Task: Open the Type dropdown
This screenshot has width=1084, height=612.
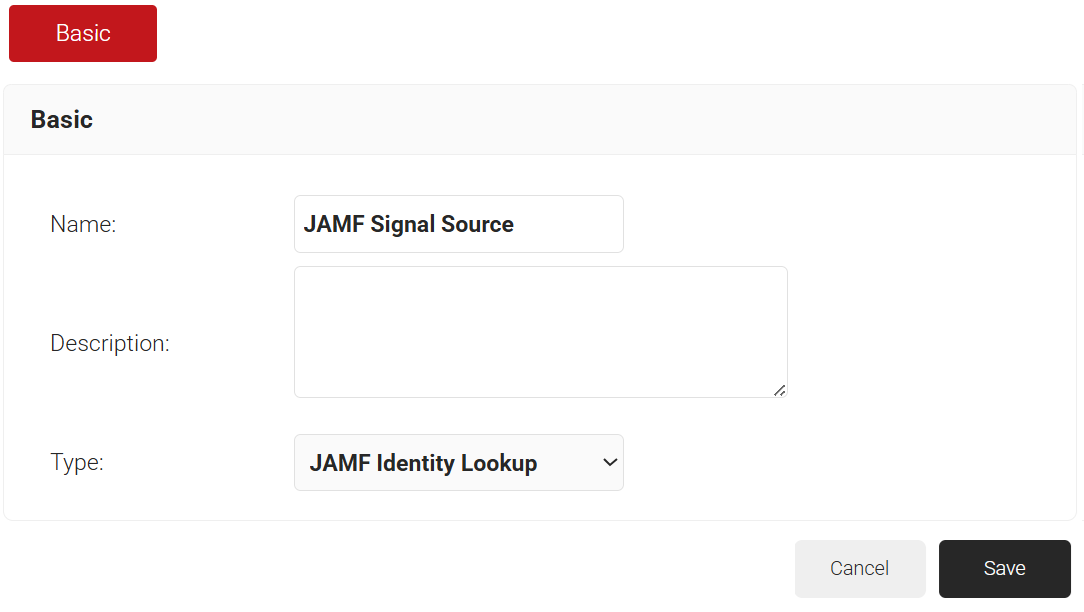Action: pos(458,462)
